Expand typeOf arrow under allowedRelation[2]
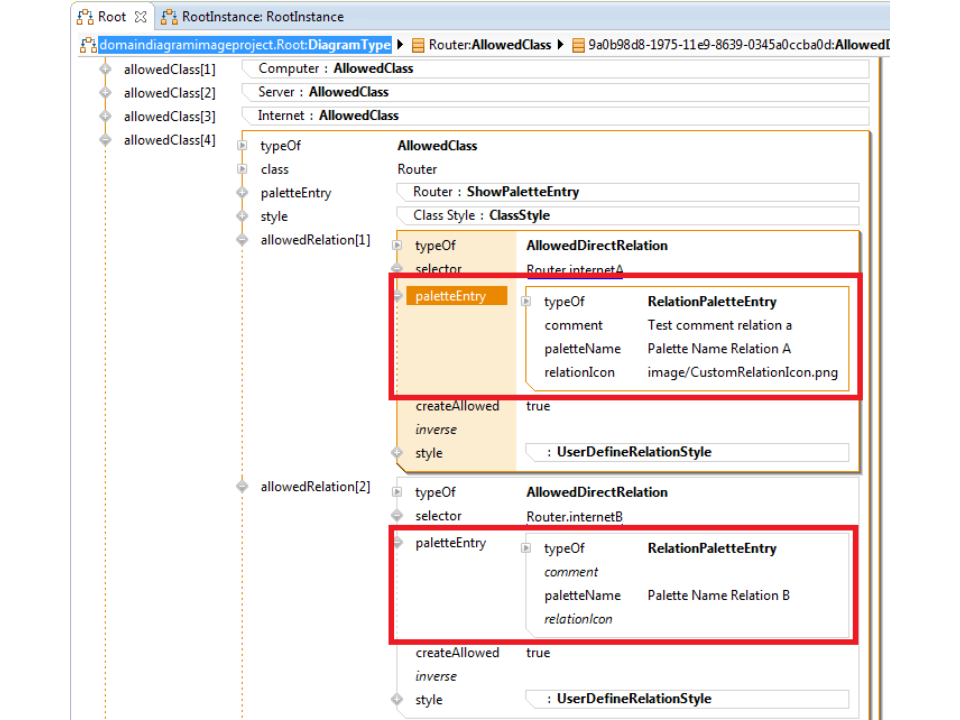 [397, 493]
